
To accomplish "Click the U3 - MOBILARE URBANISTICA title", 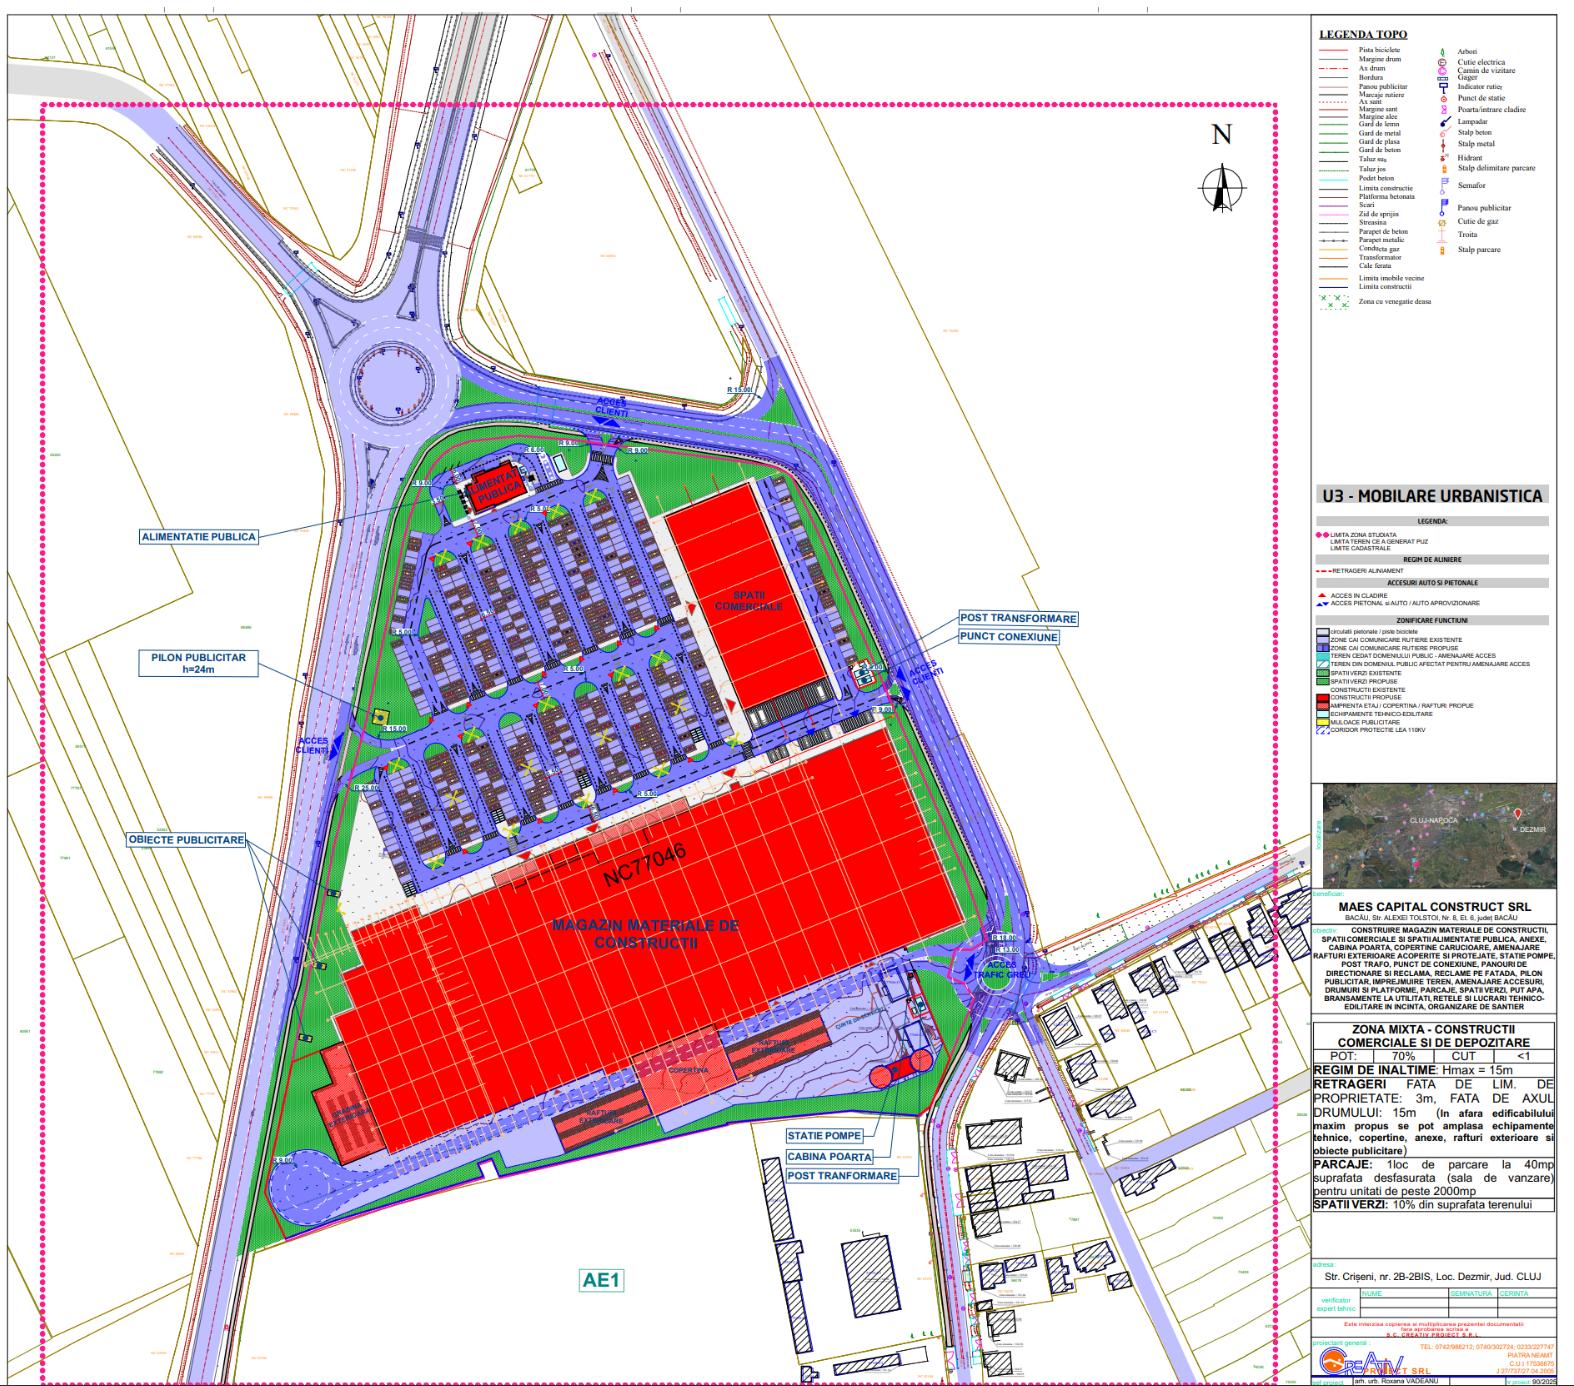I will pyautogui.click(x=1432, y=495).
